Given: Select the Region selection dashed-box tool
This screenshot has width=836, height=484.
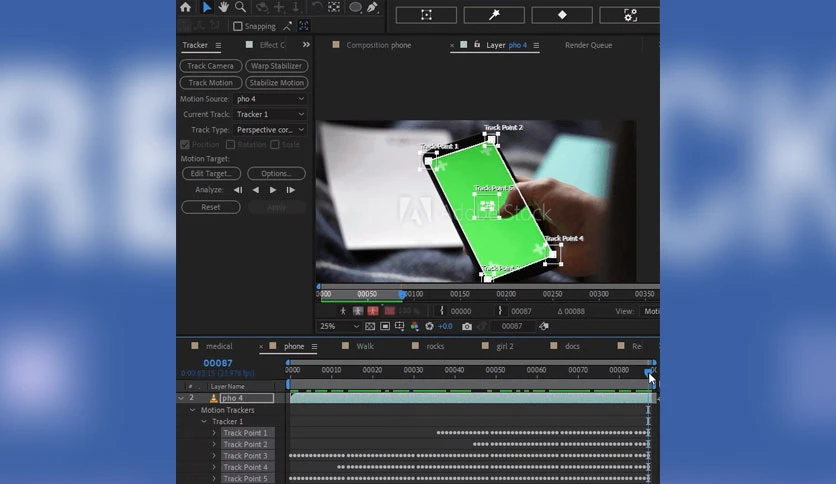Looking at the screenshot, I should [x=334, y=7].
